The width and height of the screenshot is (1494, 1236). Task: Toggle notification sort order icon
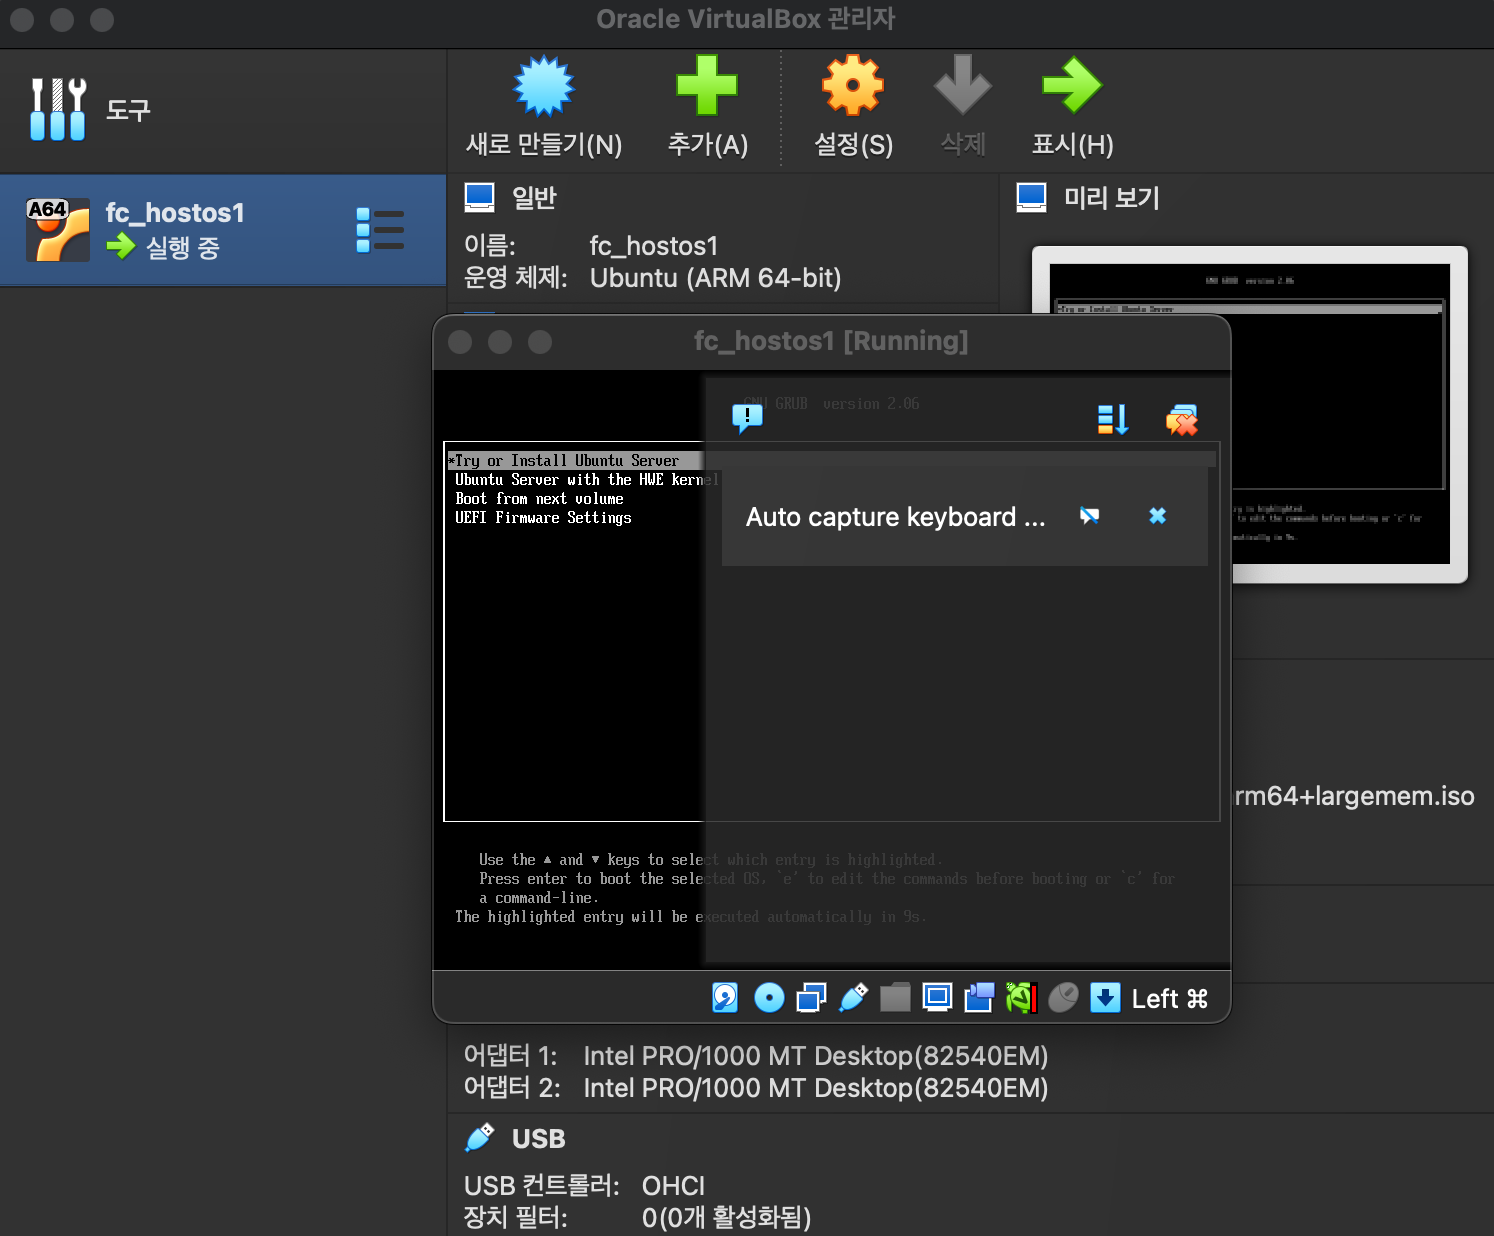(x=1113, y=420)
